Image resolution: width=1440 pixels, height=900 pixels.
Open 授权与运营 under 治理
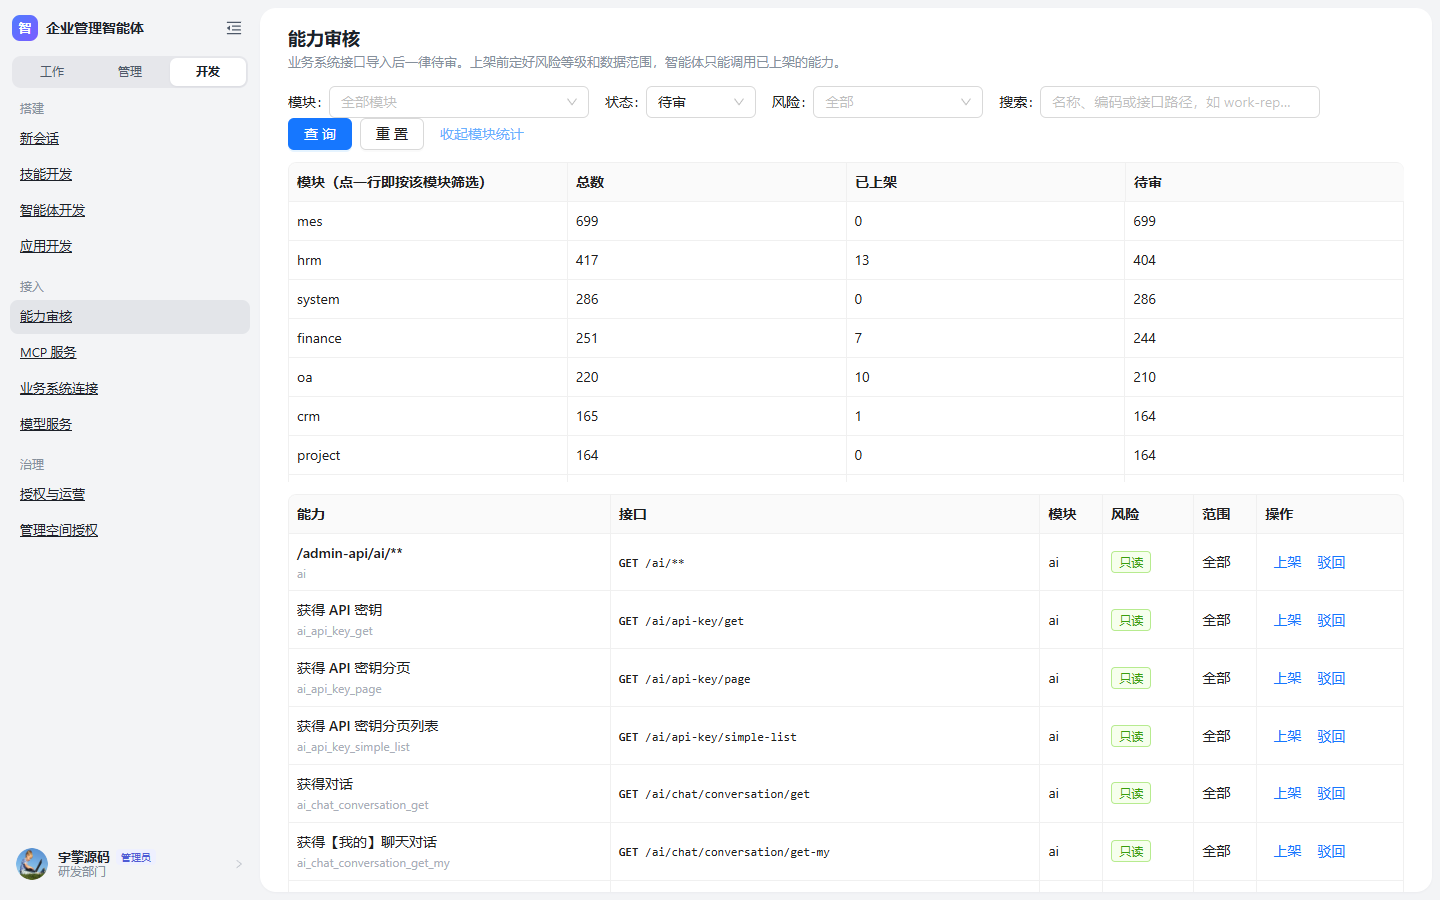(52, 494)
